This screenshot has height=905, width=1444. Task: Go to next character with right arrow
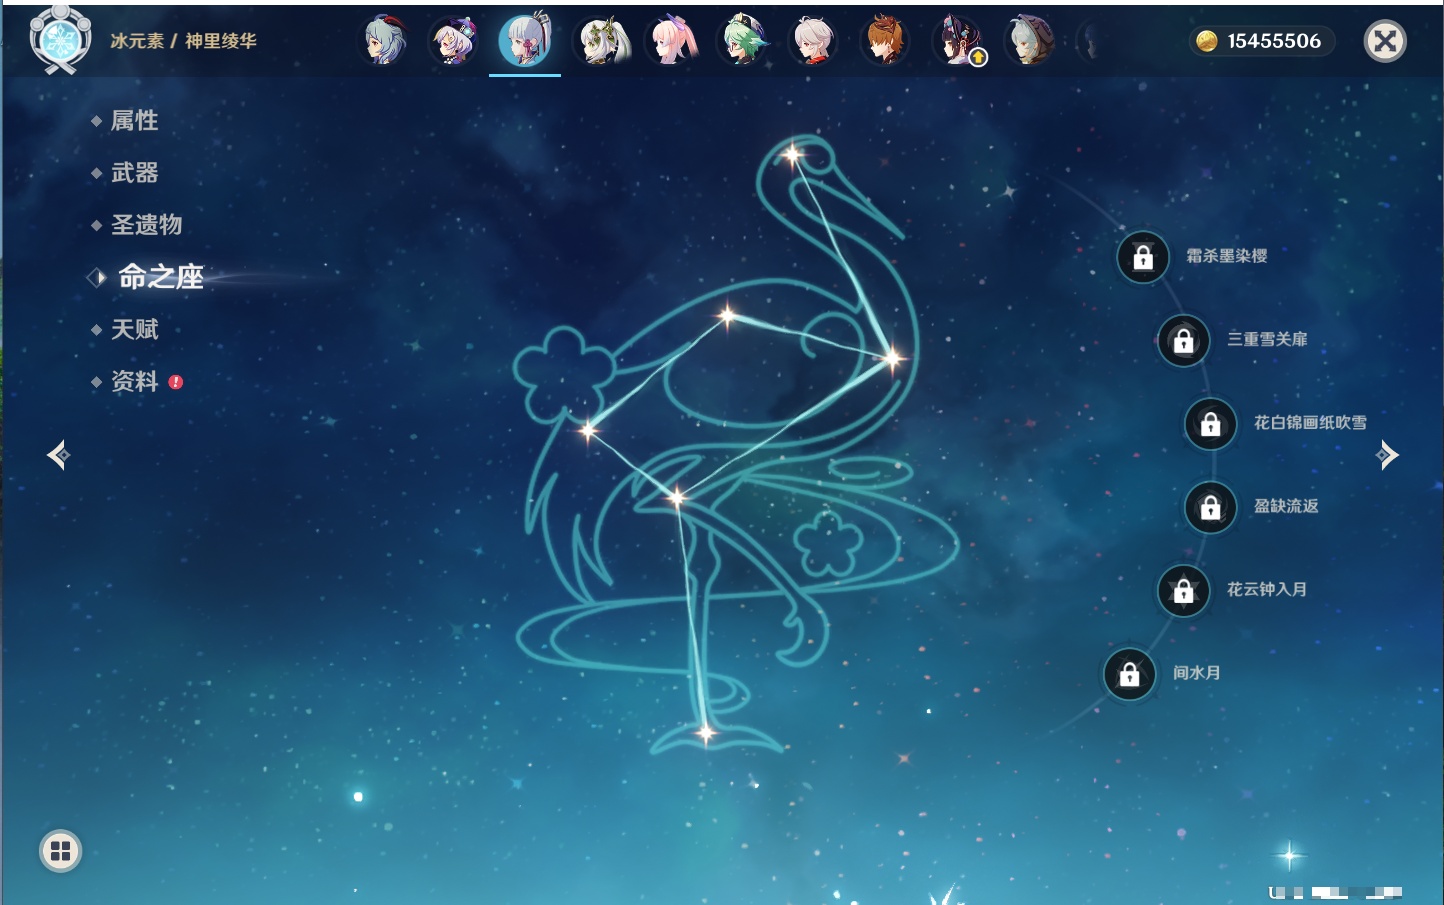1387,455
